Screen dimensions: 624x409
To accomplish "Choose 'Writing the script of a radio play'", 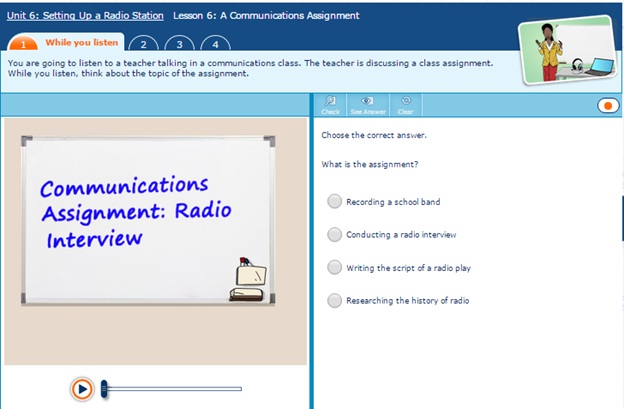I will point(335,267).
